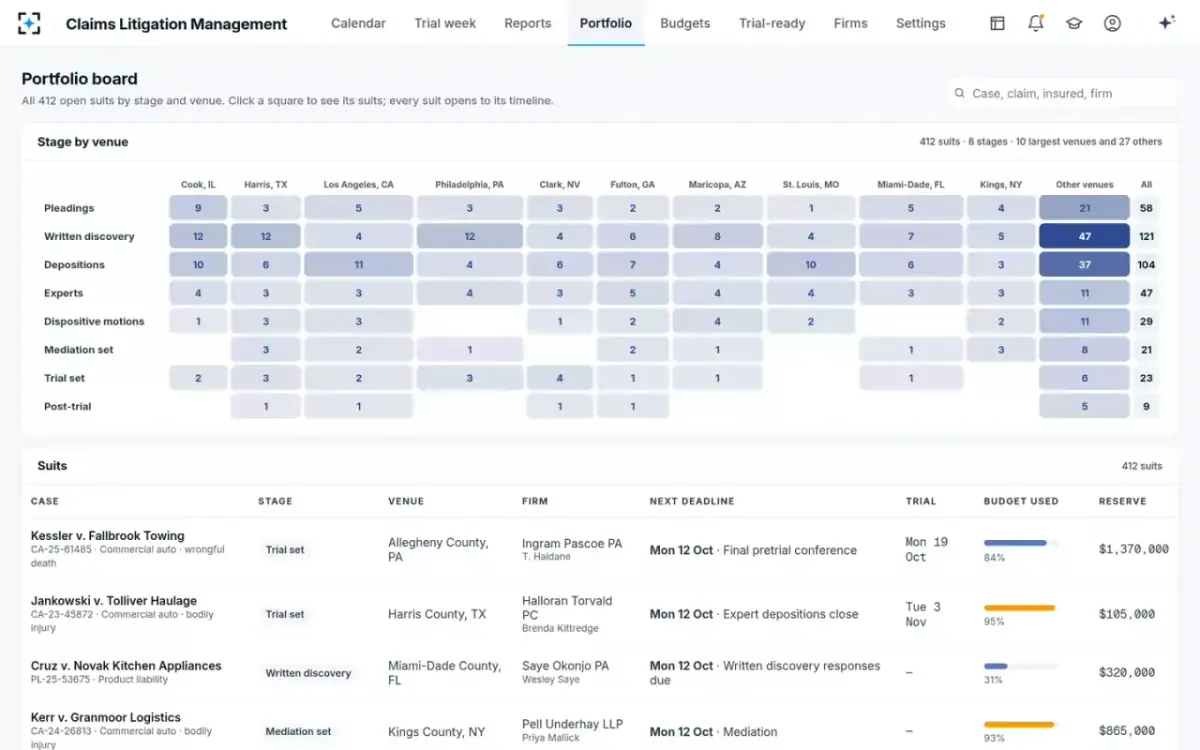Open Maricopa, AZ Written discovery square showing 8

click(717, 236)
